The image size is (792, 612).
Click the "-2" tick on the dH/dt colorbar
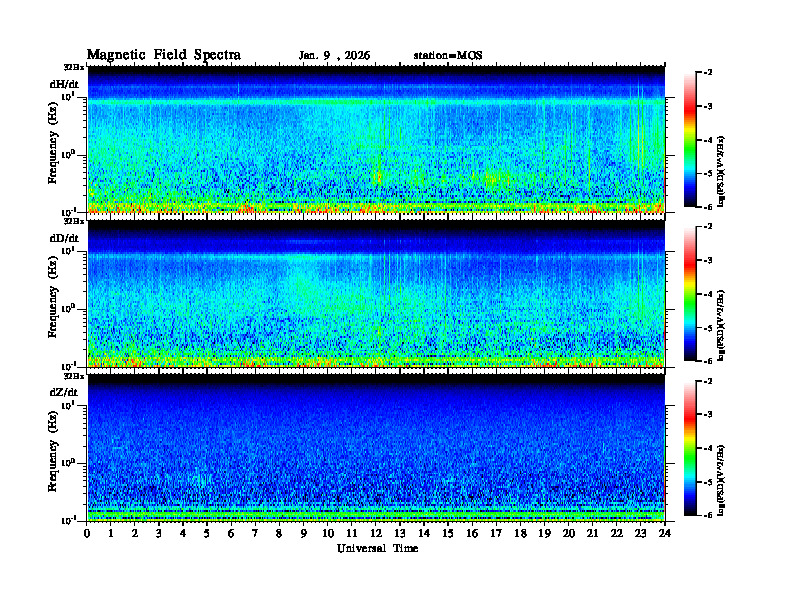point(708,73)
